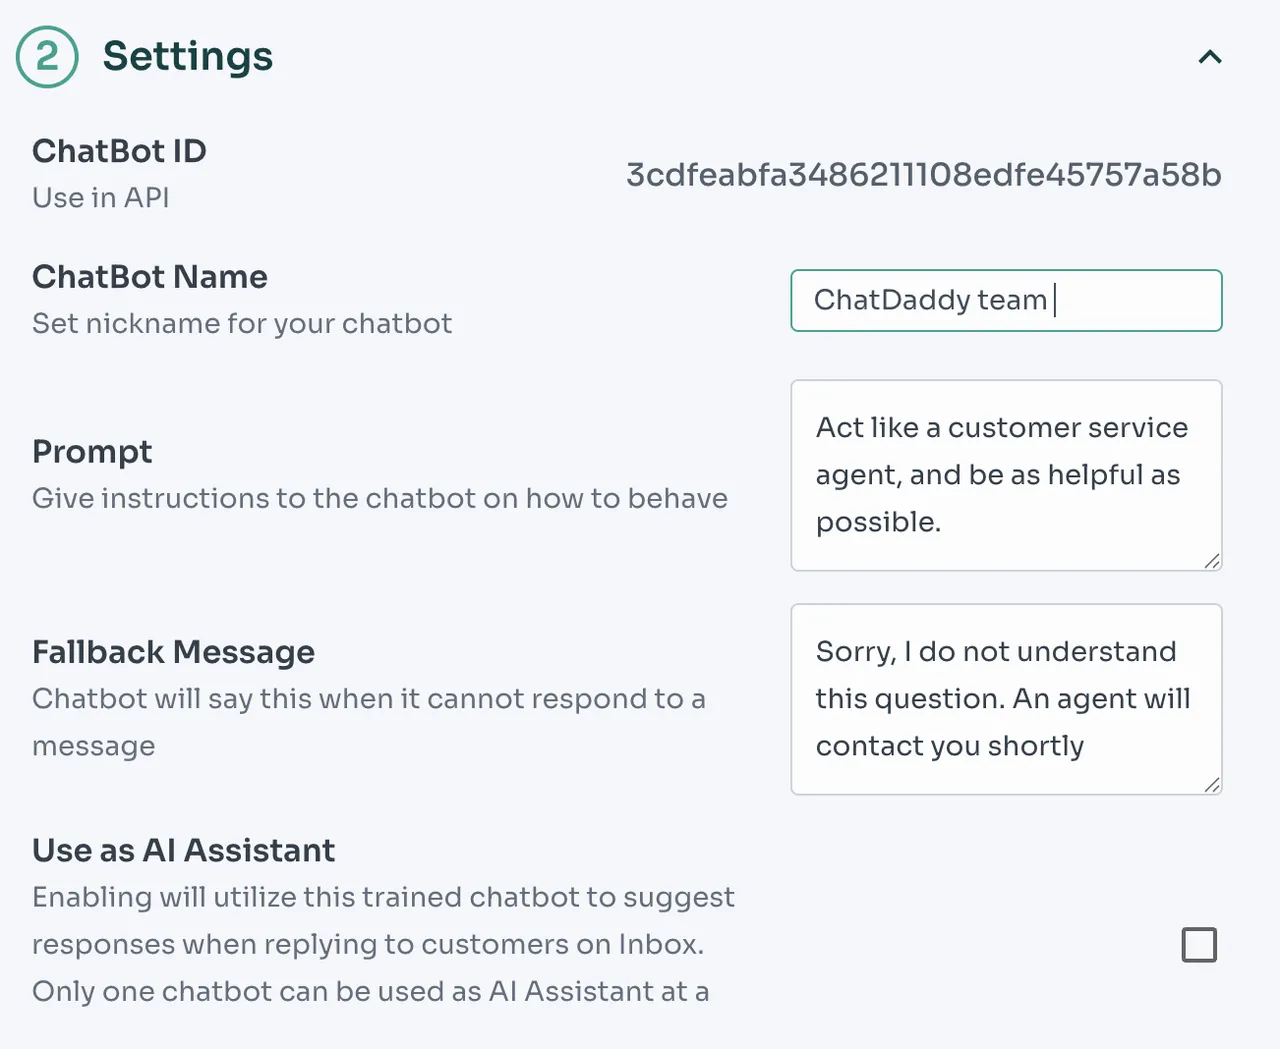Click the Fallback Message label
Image resolution: width=1280 pixels, height=1049 pixels.
point(173,652)
